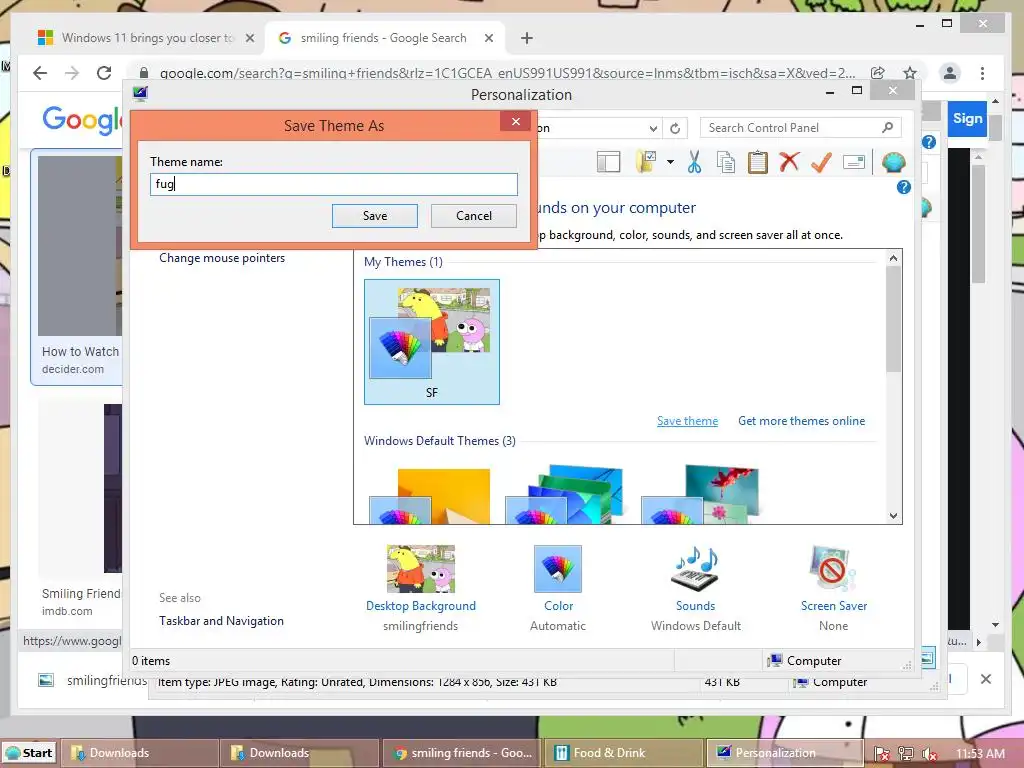This screenshot has height=768, width=1024.
Task: Click the teal shell icon in toolbar
Action: click(x=893, y=161)
